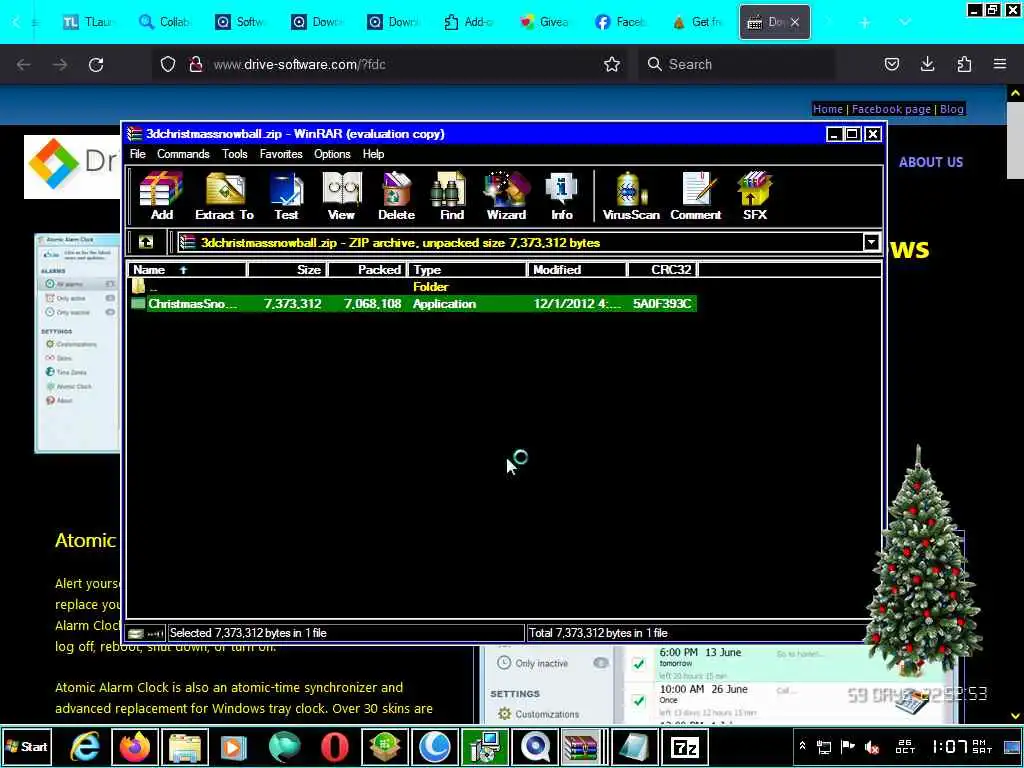The height and width of the screenshot is (768, 1024).
Task: Close the active browser tab
Action: [x=795, y=22]
